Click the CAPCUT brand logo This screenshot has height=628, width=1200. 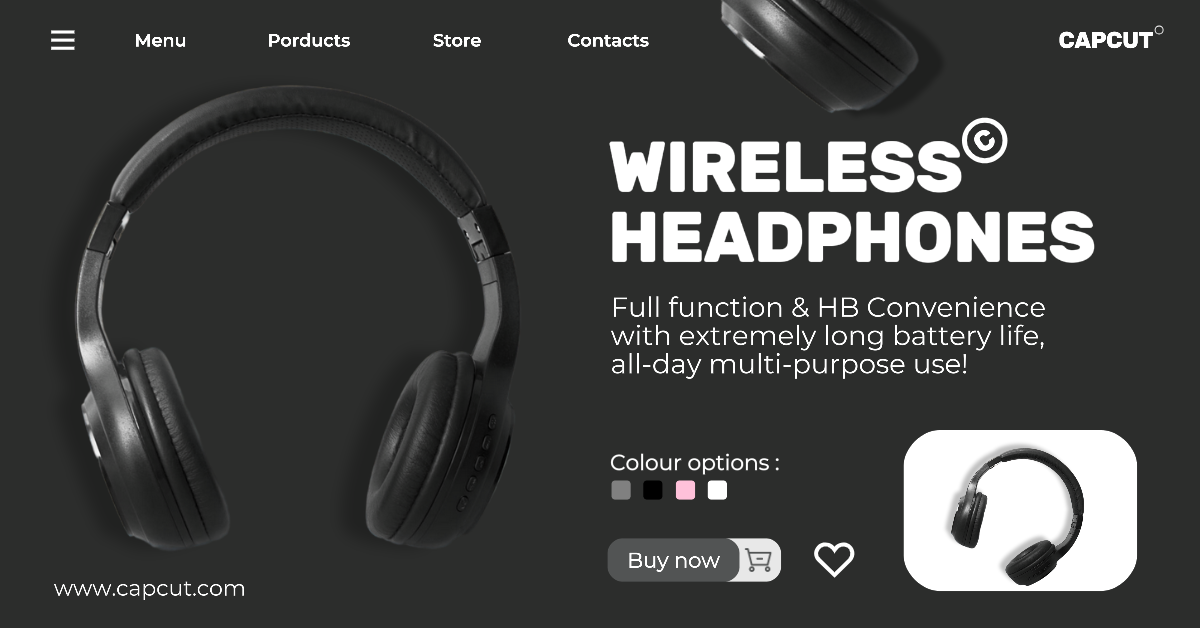click(1105, 40)
